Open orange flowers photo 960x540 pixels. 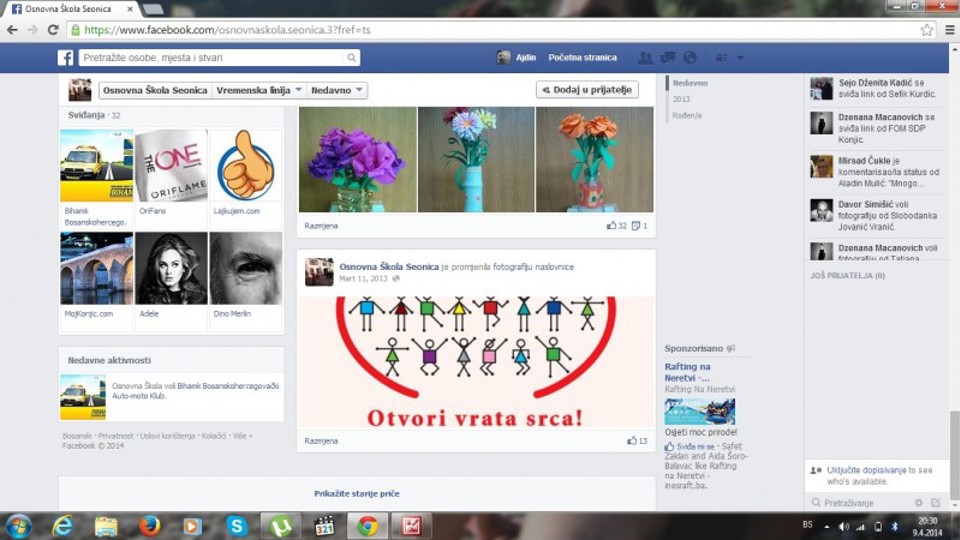click(594, 160)
